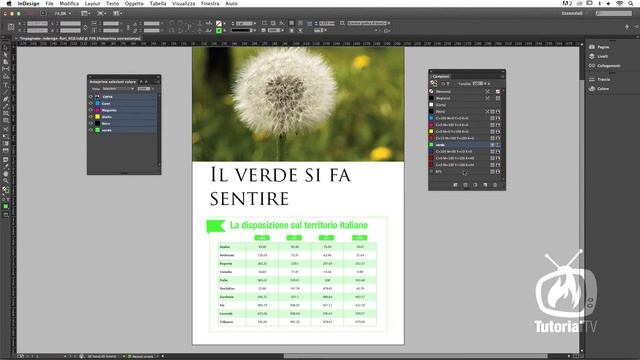Viewport: 640px width, 360px height.
Task: Click fill color box in control bar
Action: [219, 23]
